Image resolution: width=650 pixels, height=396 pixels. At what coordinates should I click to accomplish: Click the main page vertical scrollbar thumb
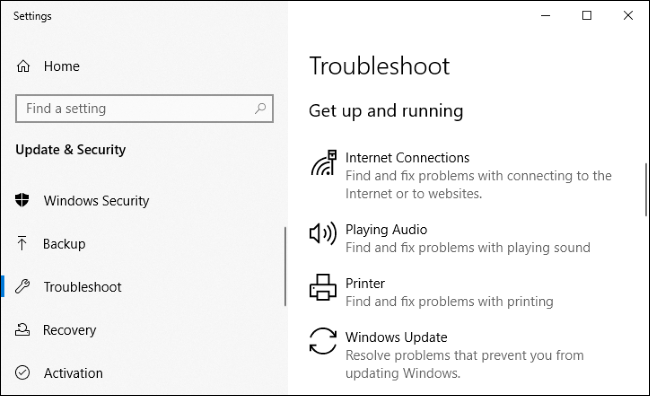646,189
